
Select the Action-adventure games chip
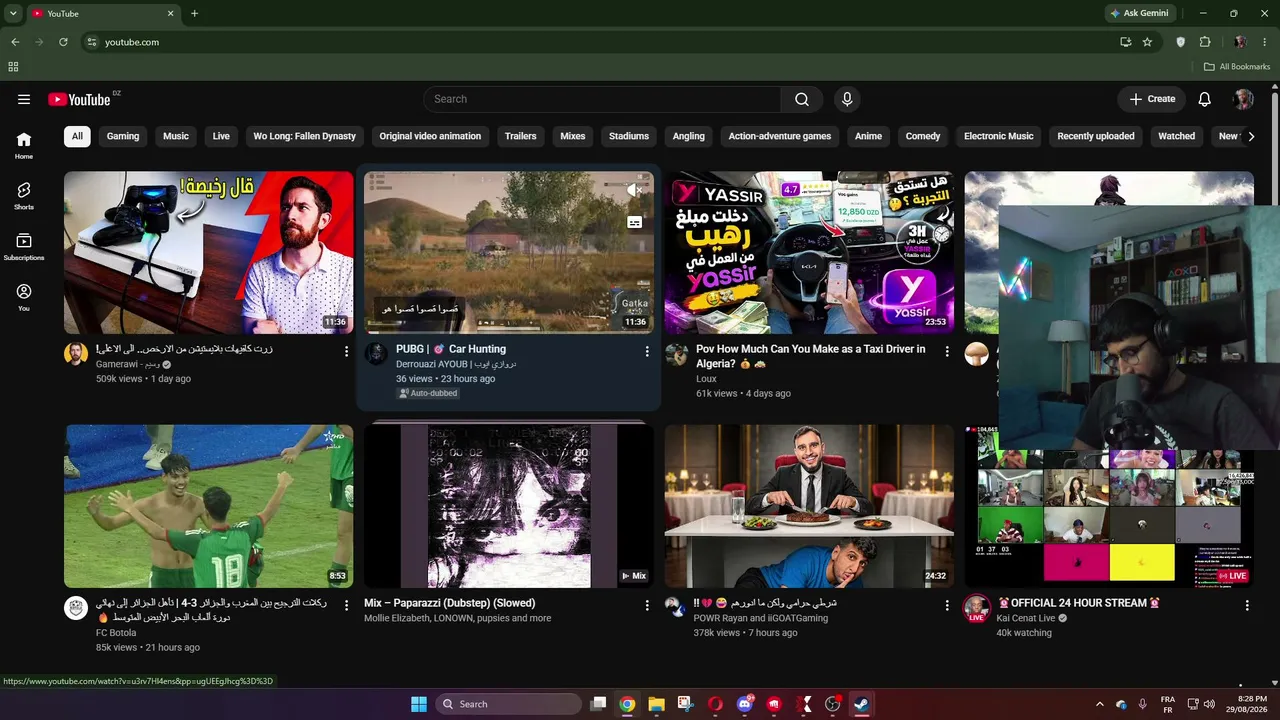click(x=780, y=136)
